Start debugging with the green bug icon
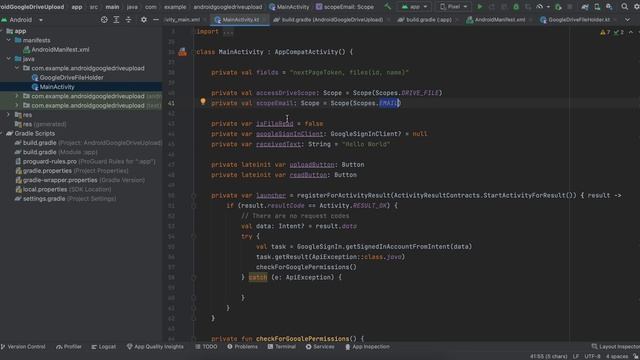The height and width of the screenshot is (360, 640). tap(516, 7)
